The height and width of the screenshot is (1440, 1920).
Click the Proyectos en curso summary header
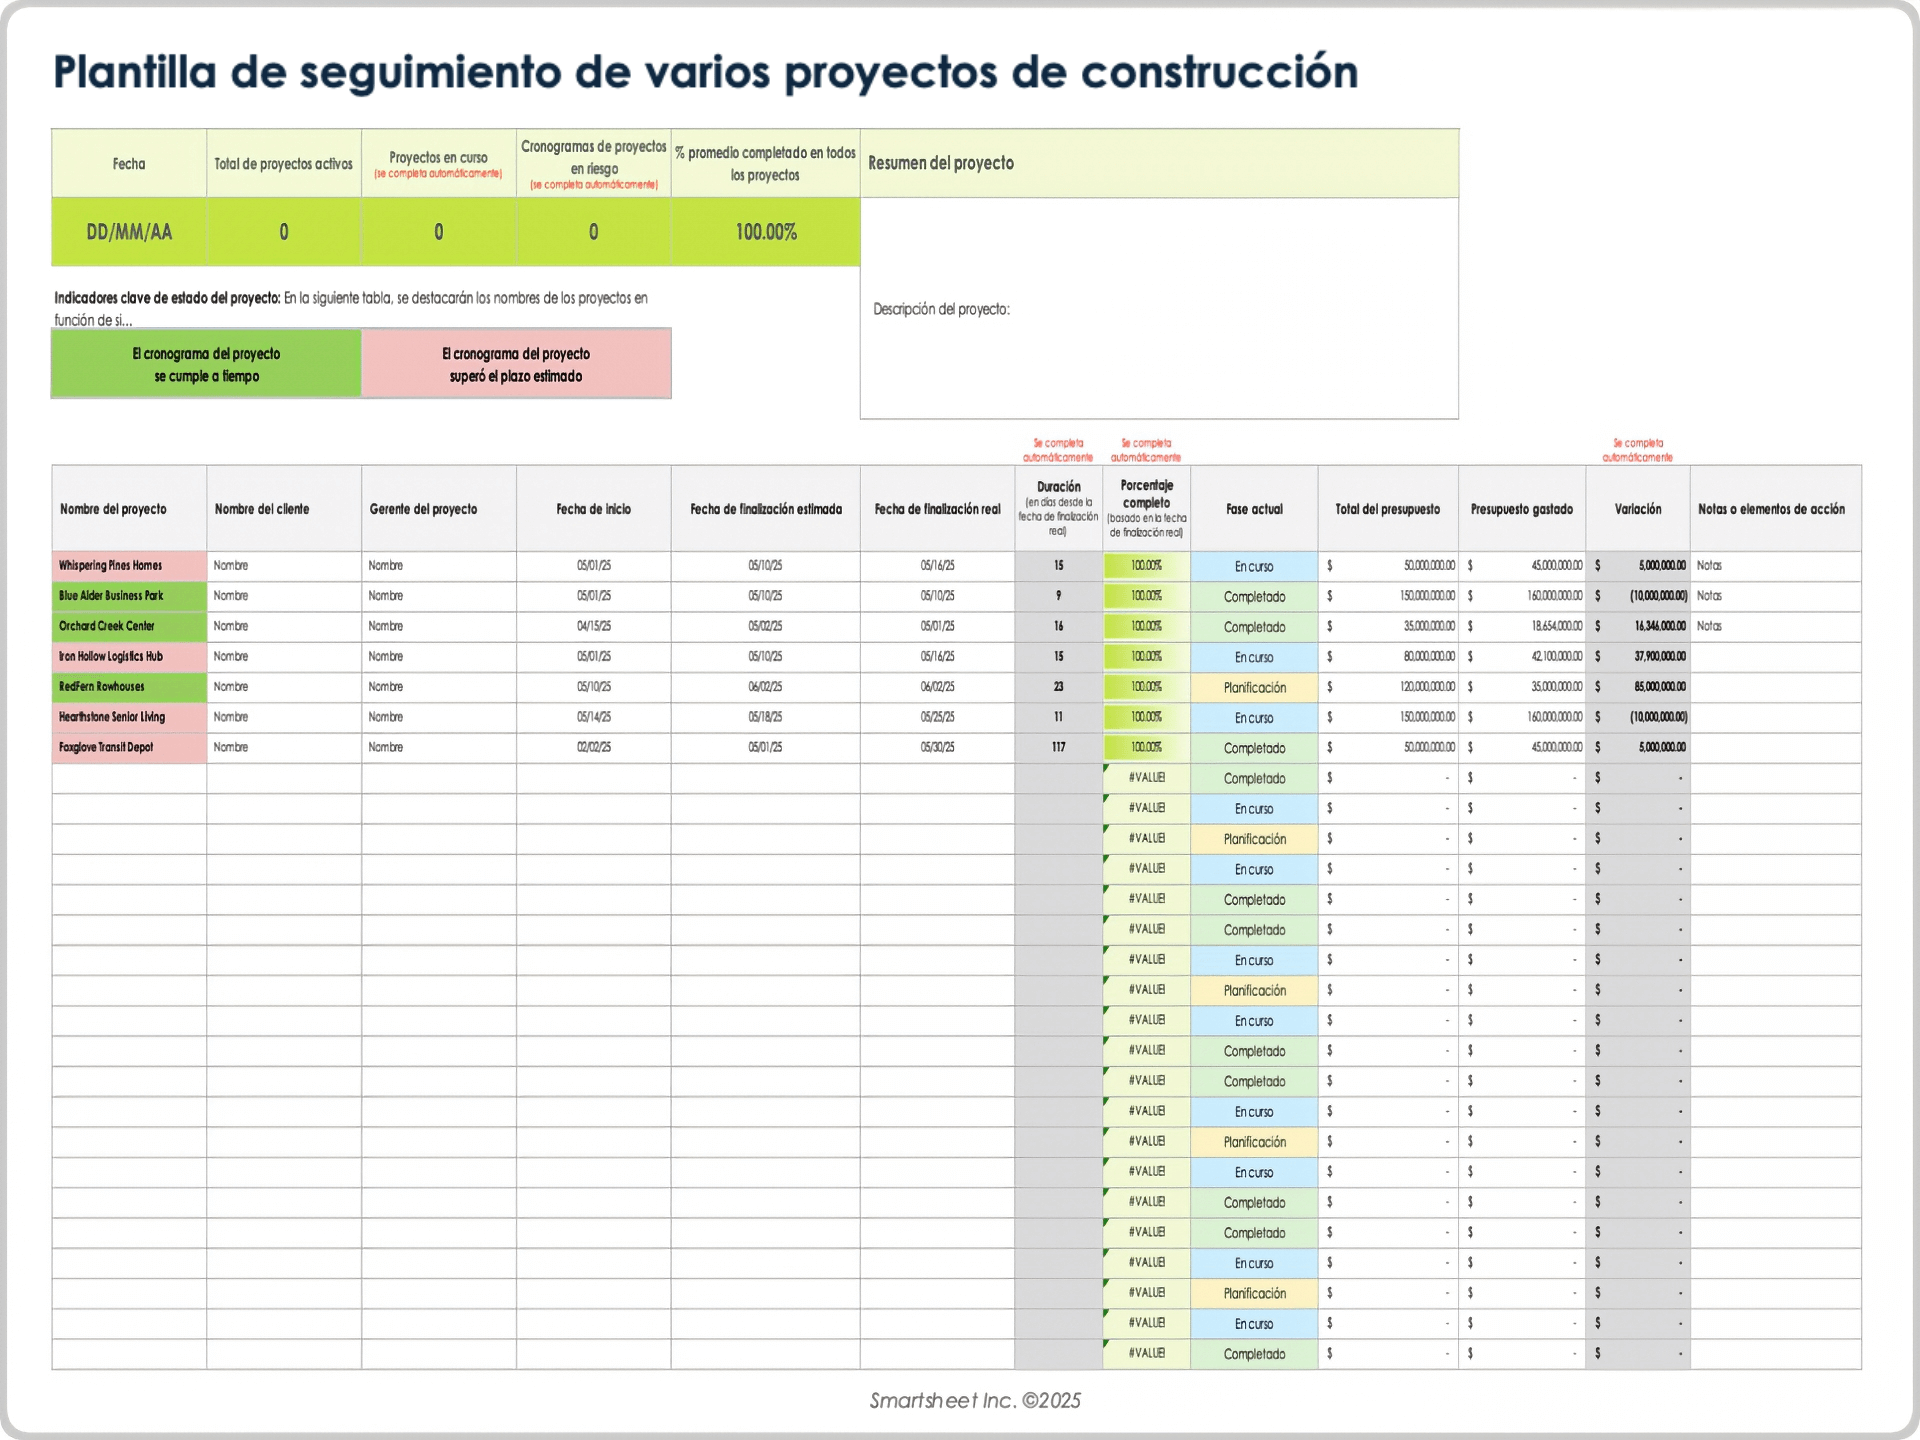[438, 164]
